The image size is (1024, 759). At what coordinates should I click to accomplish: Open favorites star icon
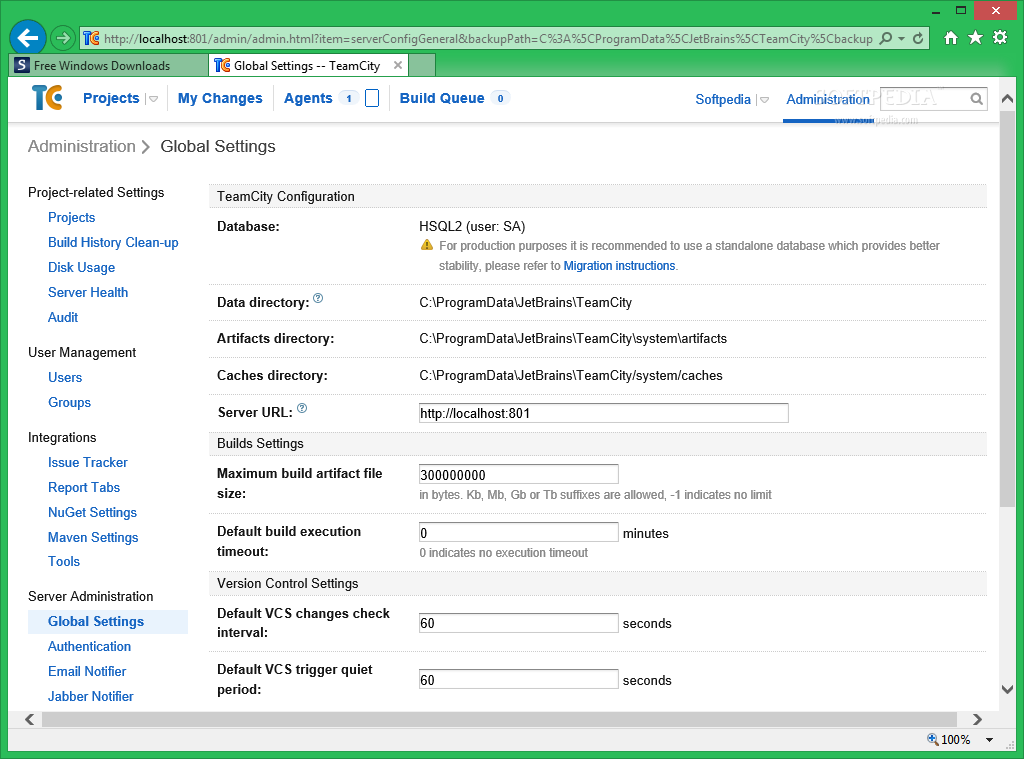[975, 37]
